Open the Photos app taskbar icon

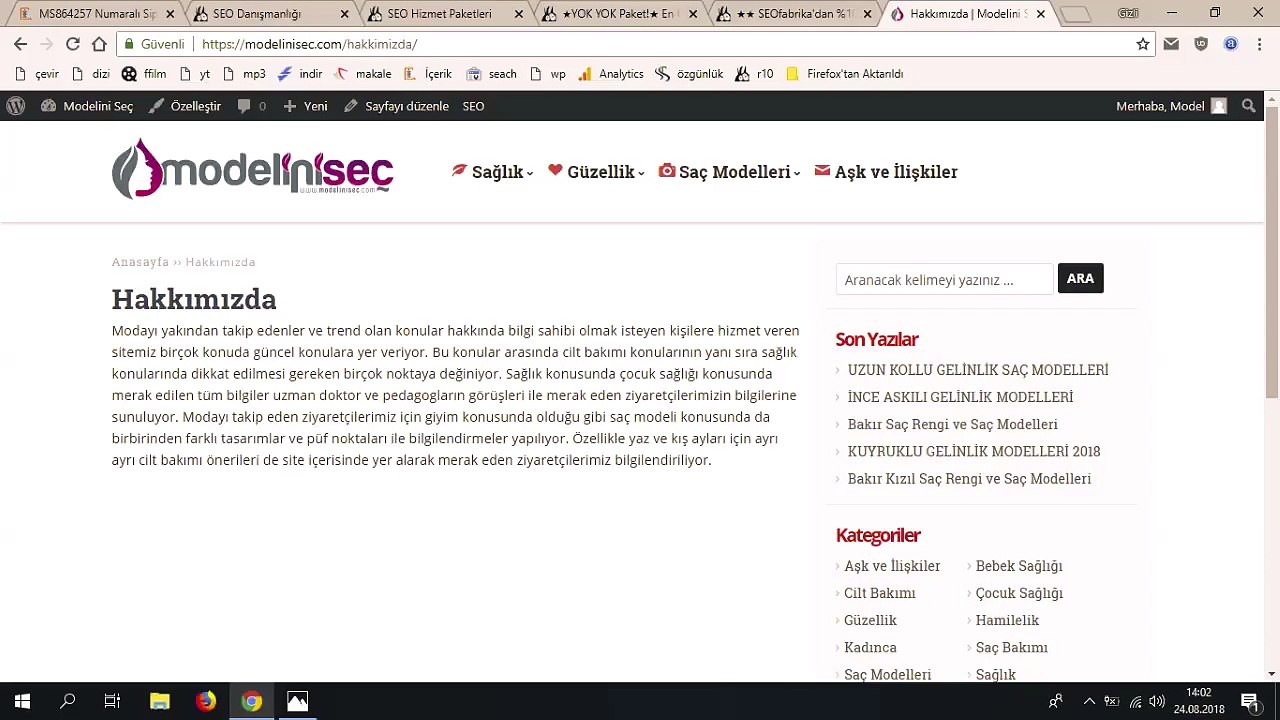297,701
